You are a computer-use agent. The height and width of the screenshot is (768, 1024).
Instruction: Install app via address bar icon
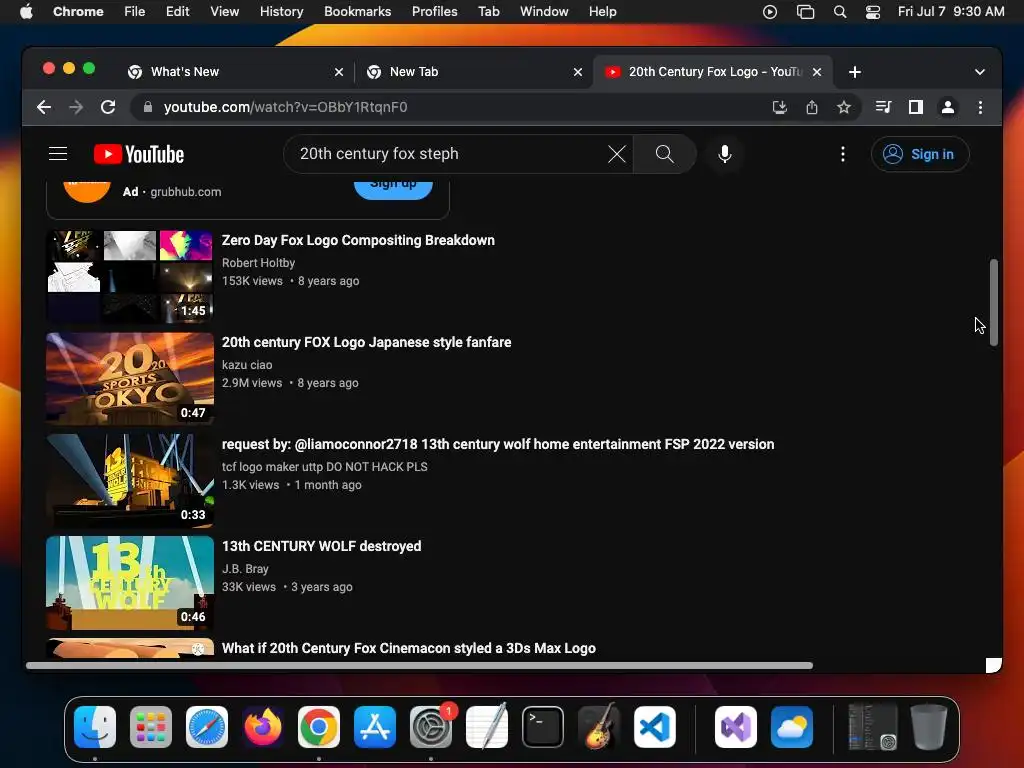(779, 107)
